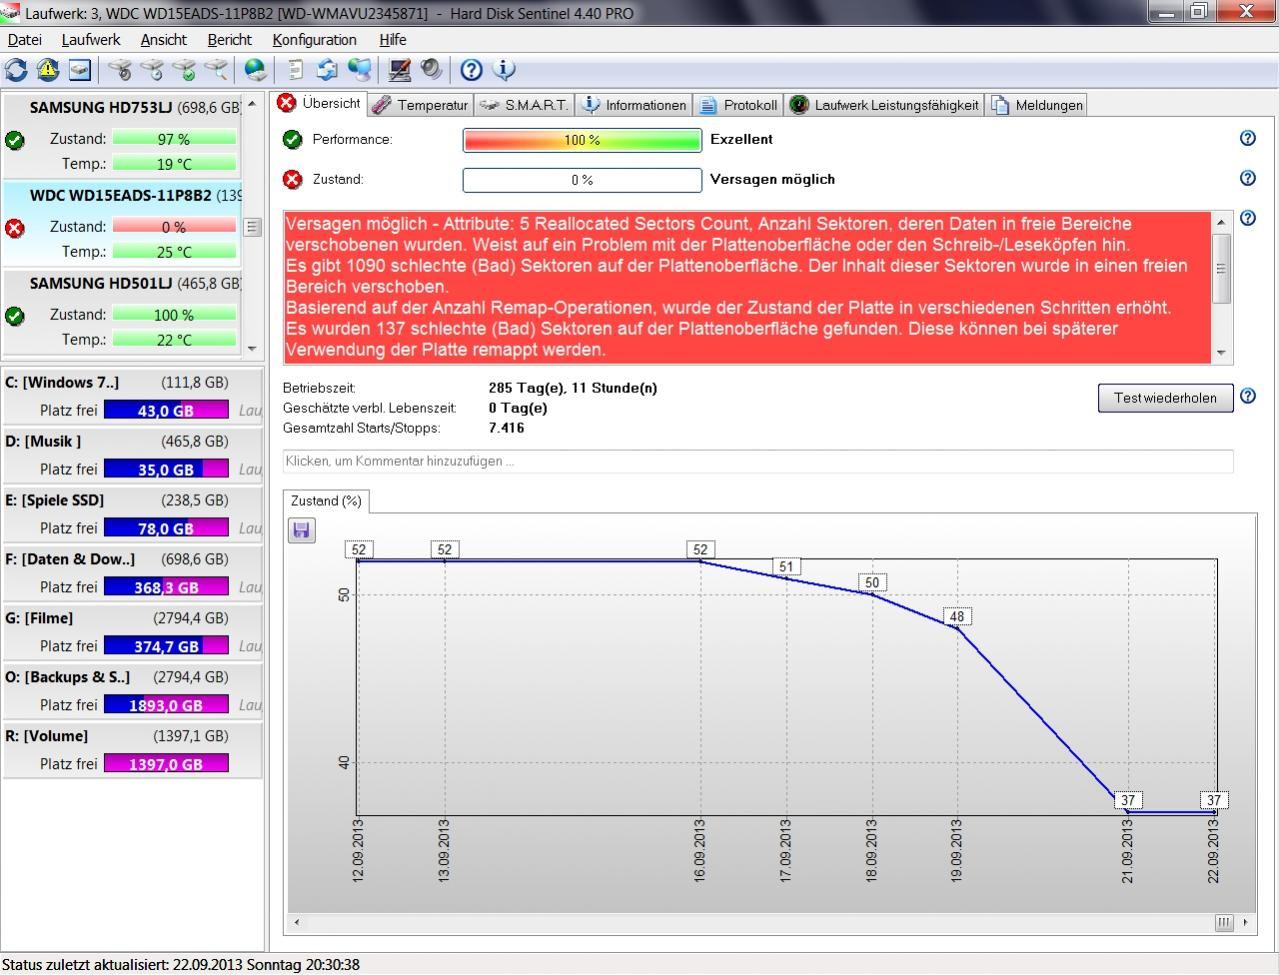This screenshot has height=975, width=1279.
Task: Click help icon beside Performance row
Action: pyautogui.click(x=1247, y=138)
